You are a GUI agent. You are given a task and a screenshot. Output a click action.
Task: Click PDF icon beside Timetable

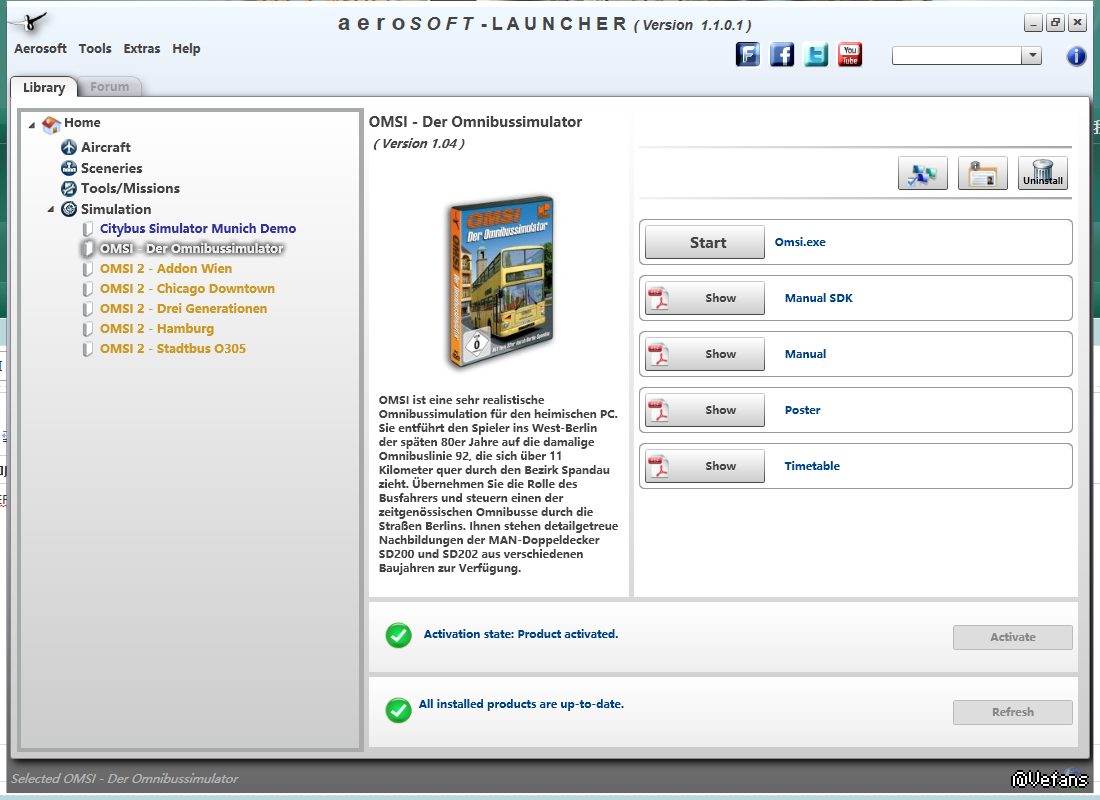click(x=658, y=467)
